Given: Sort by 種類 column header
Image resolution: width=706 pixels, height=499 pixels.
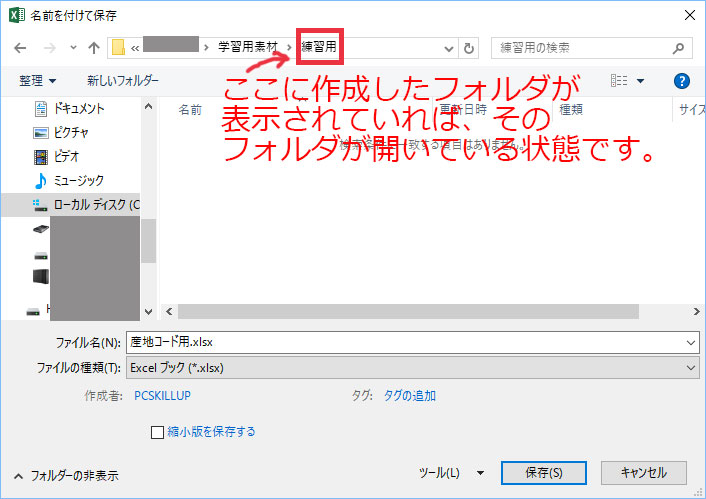Looking at the screenshot, I should (571, 109).
